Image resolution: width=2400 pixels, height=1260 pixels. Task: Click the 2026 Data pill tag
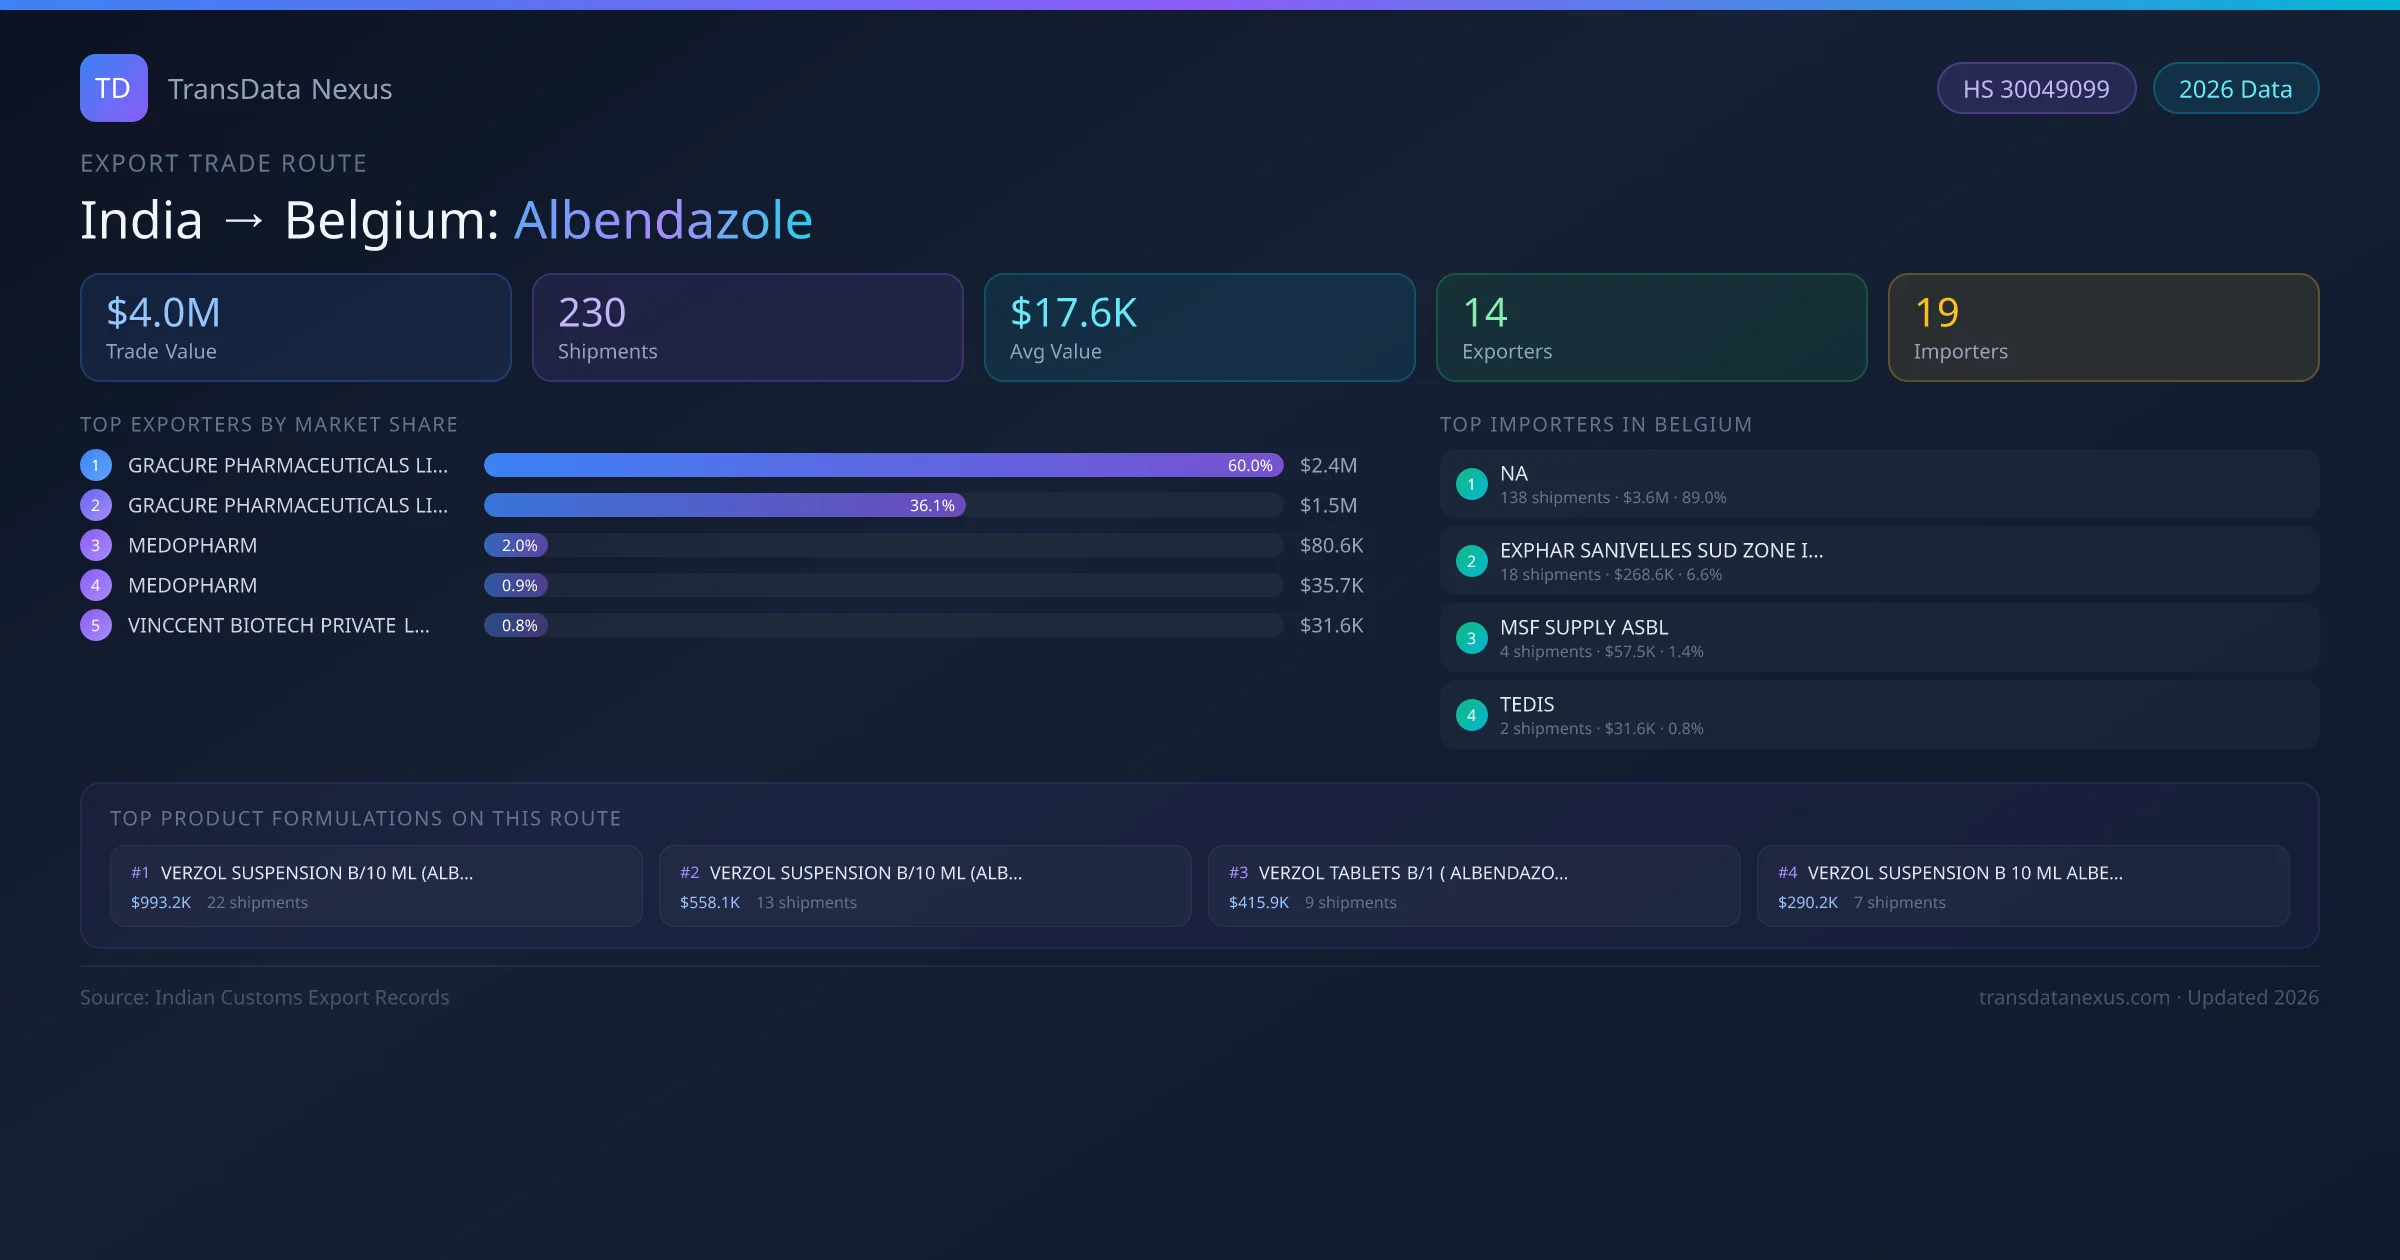point(2235,89)
